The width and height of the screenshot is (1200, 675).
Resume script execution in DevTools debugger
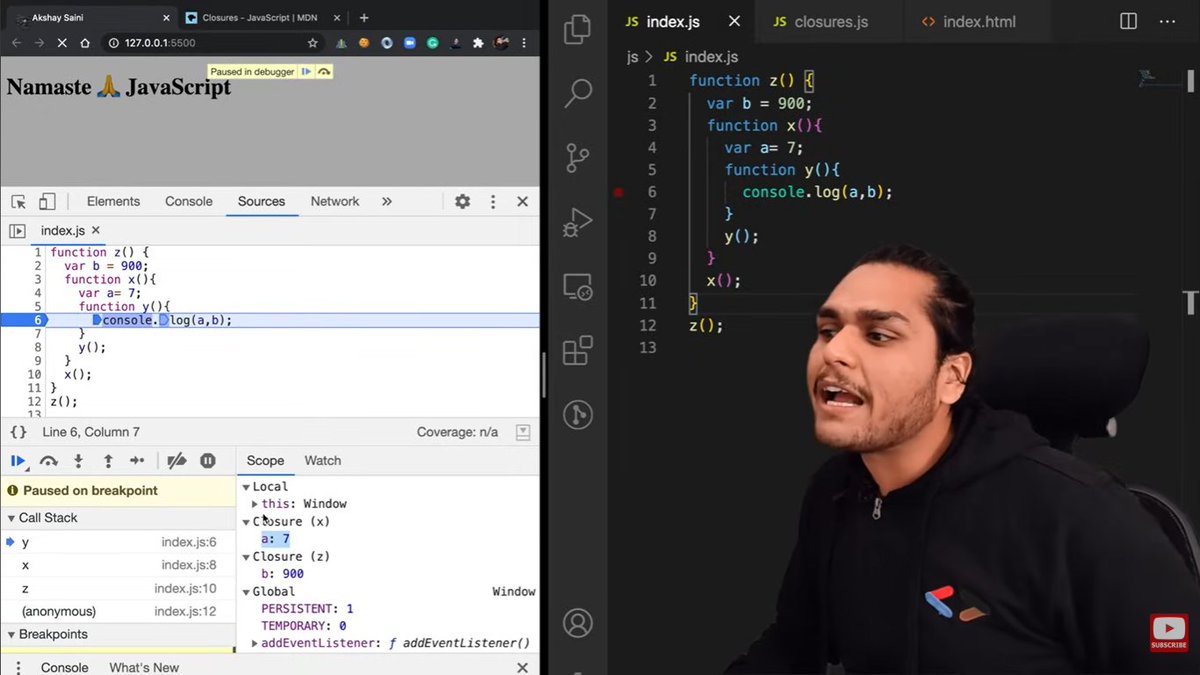[18, 461]
